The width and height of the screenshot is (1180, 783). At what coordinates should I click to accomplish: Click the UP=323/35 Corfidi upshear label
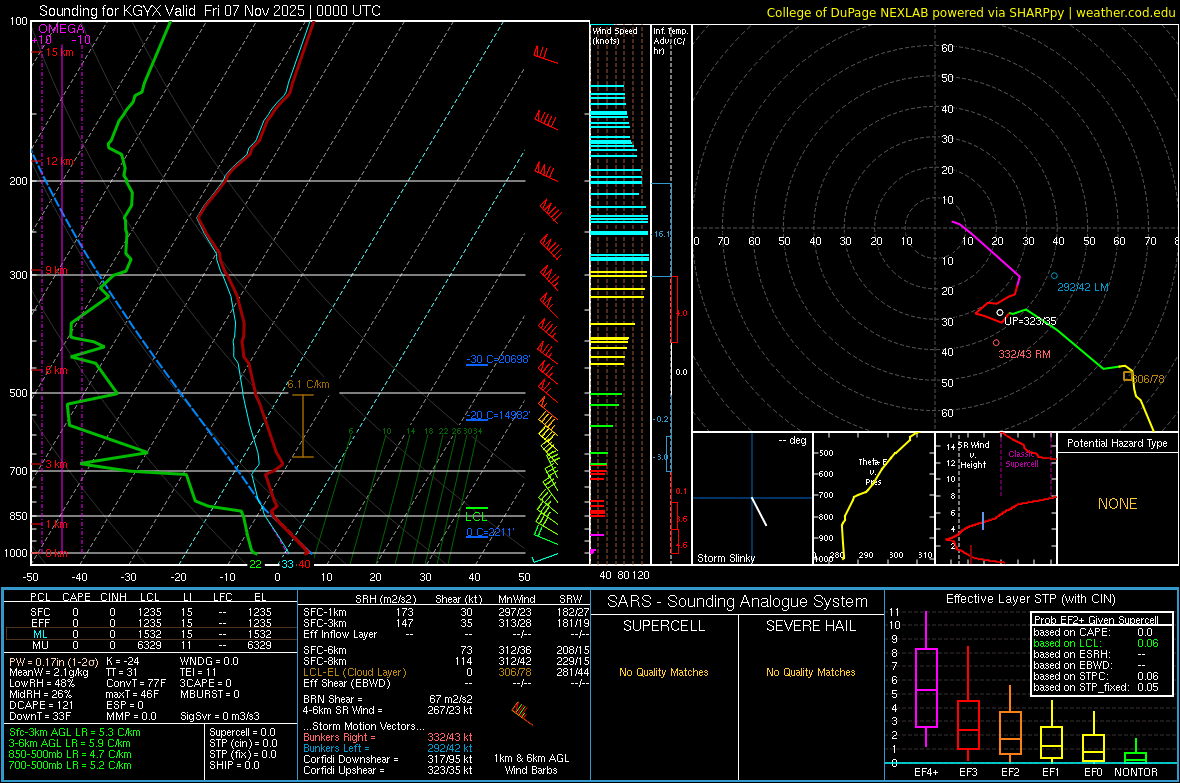point(1030,321)
